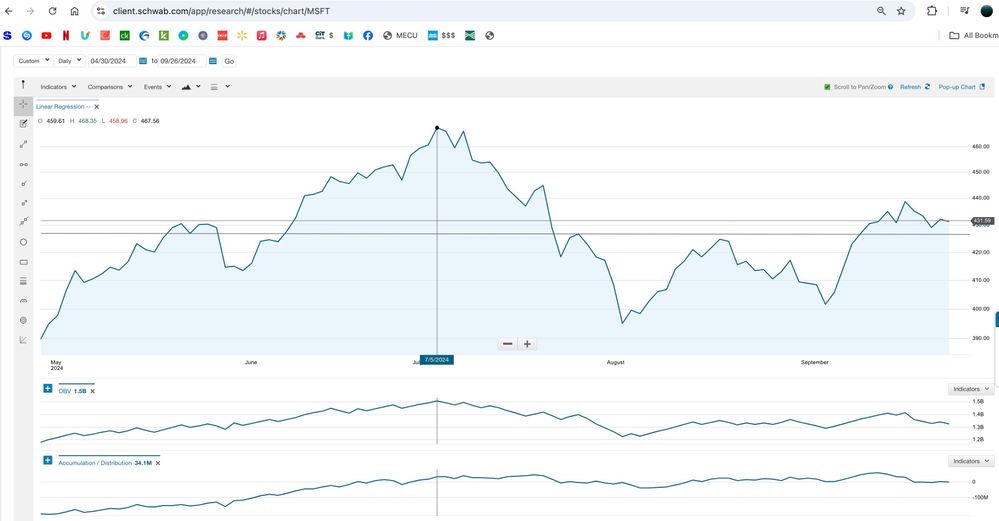The height and width of the screenshot is (521, 999).
Task: Zoom in the chart with plus button
Action: coord(528,344)
